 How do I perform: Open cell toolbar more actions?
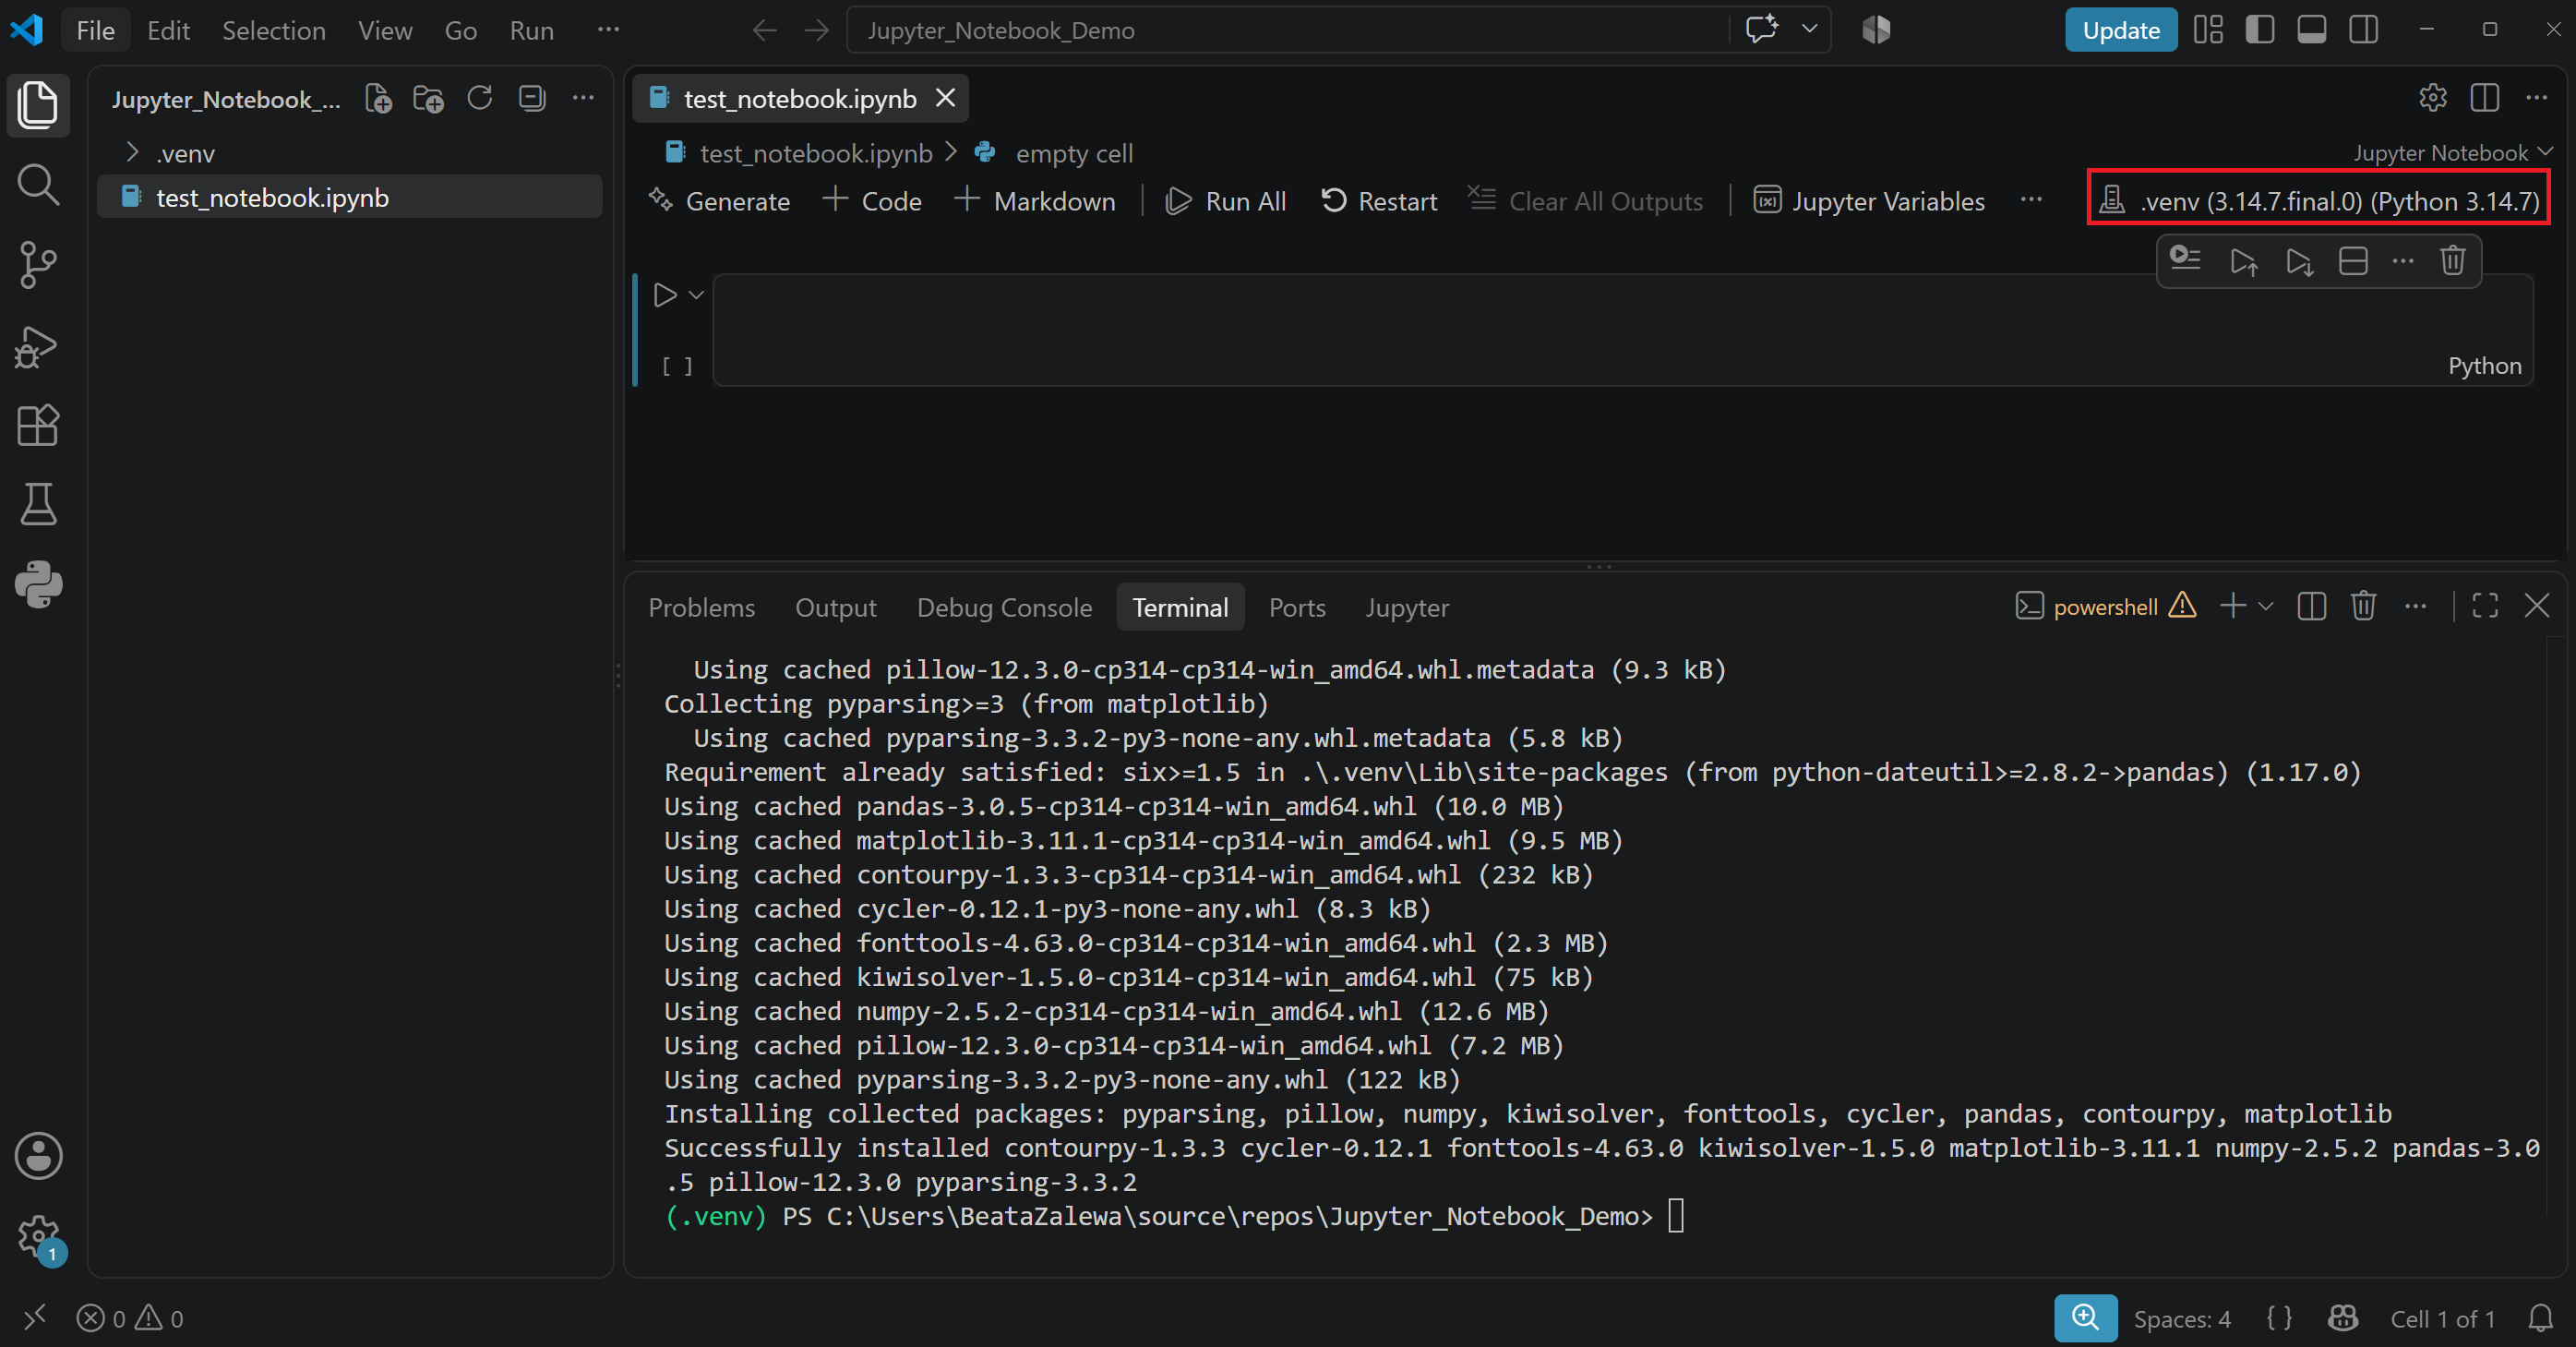[x=2403, y=262]
